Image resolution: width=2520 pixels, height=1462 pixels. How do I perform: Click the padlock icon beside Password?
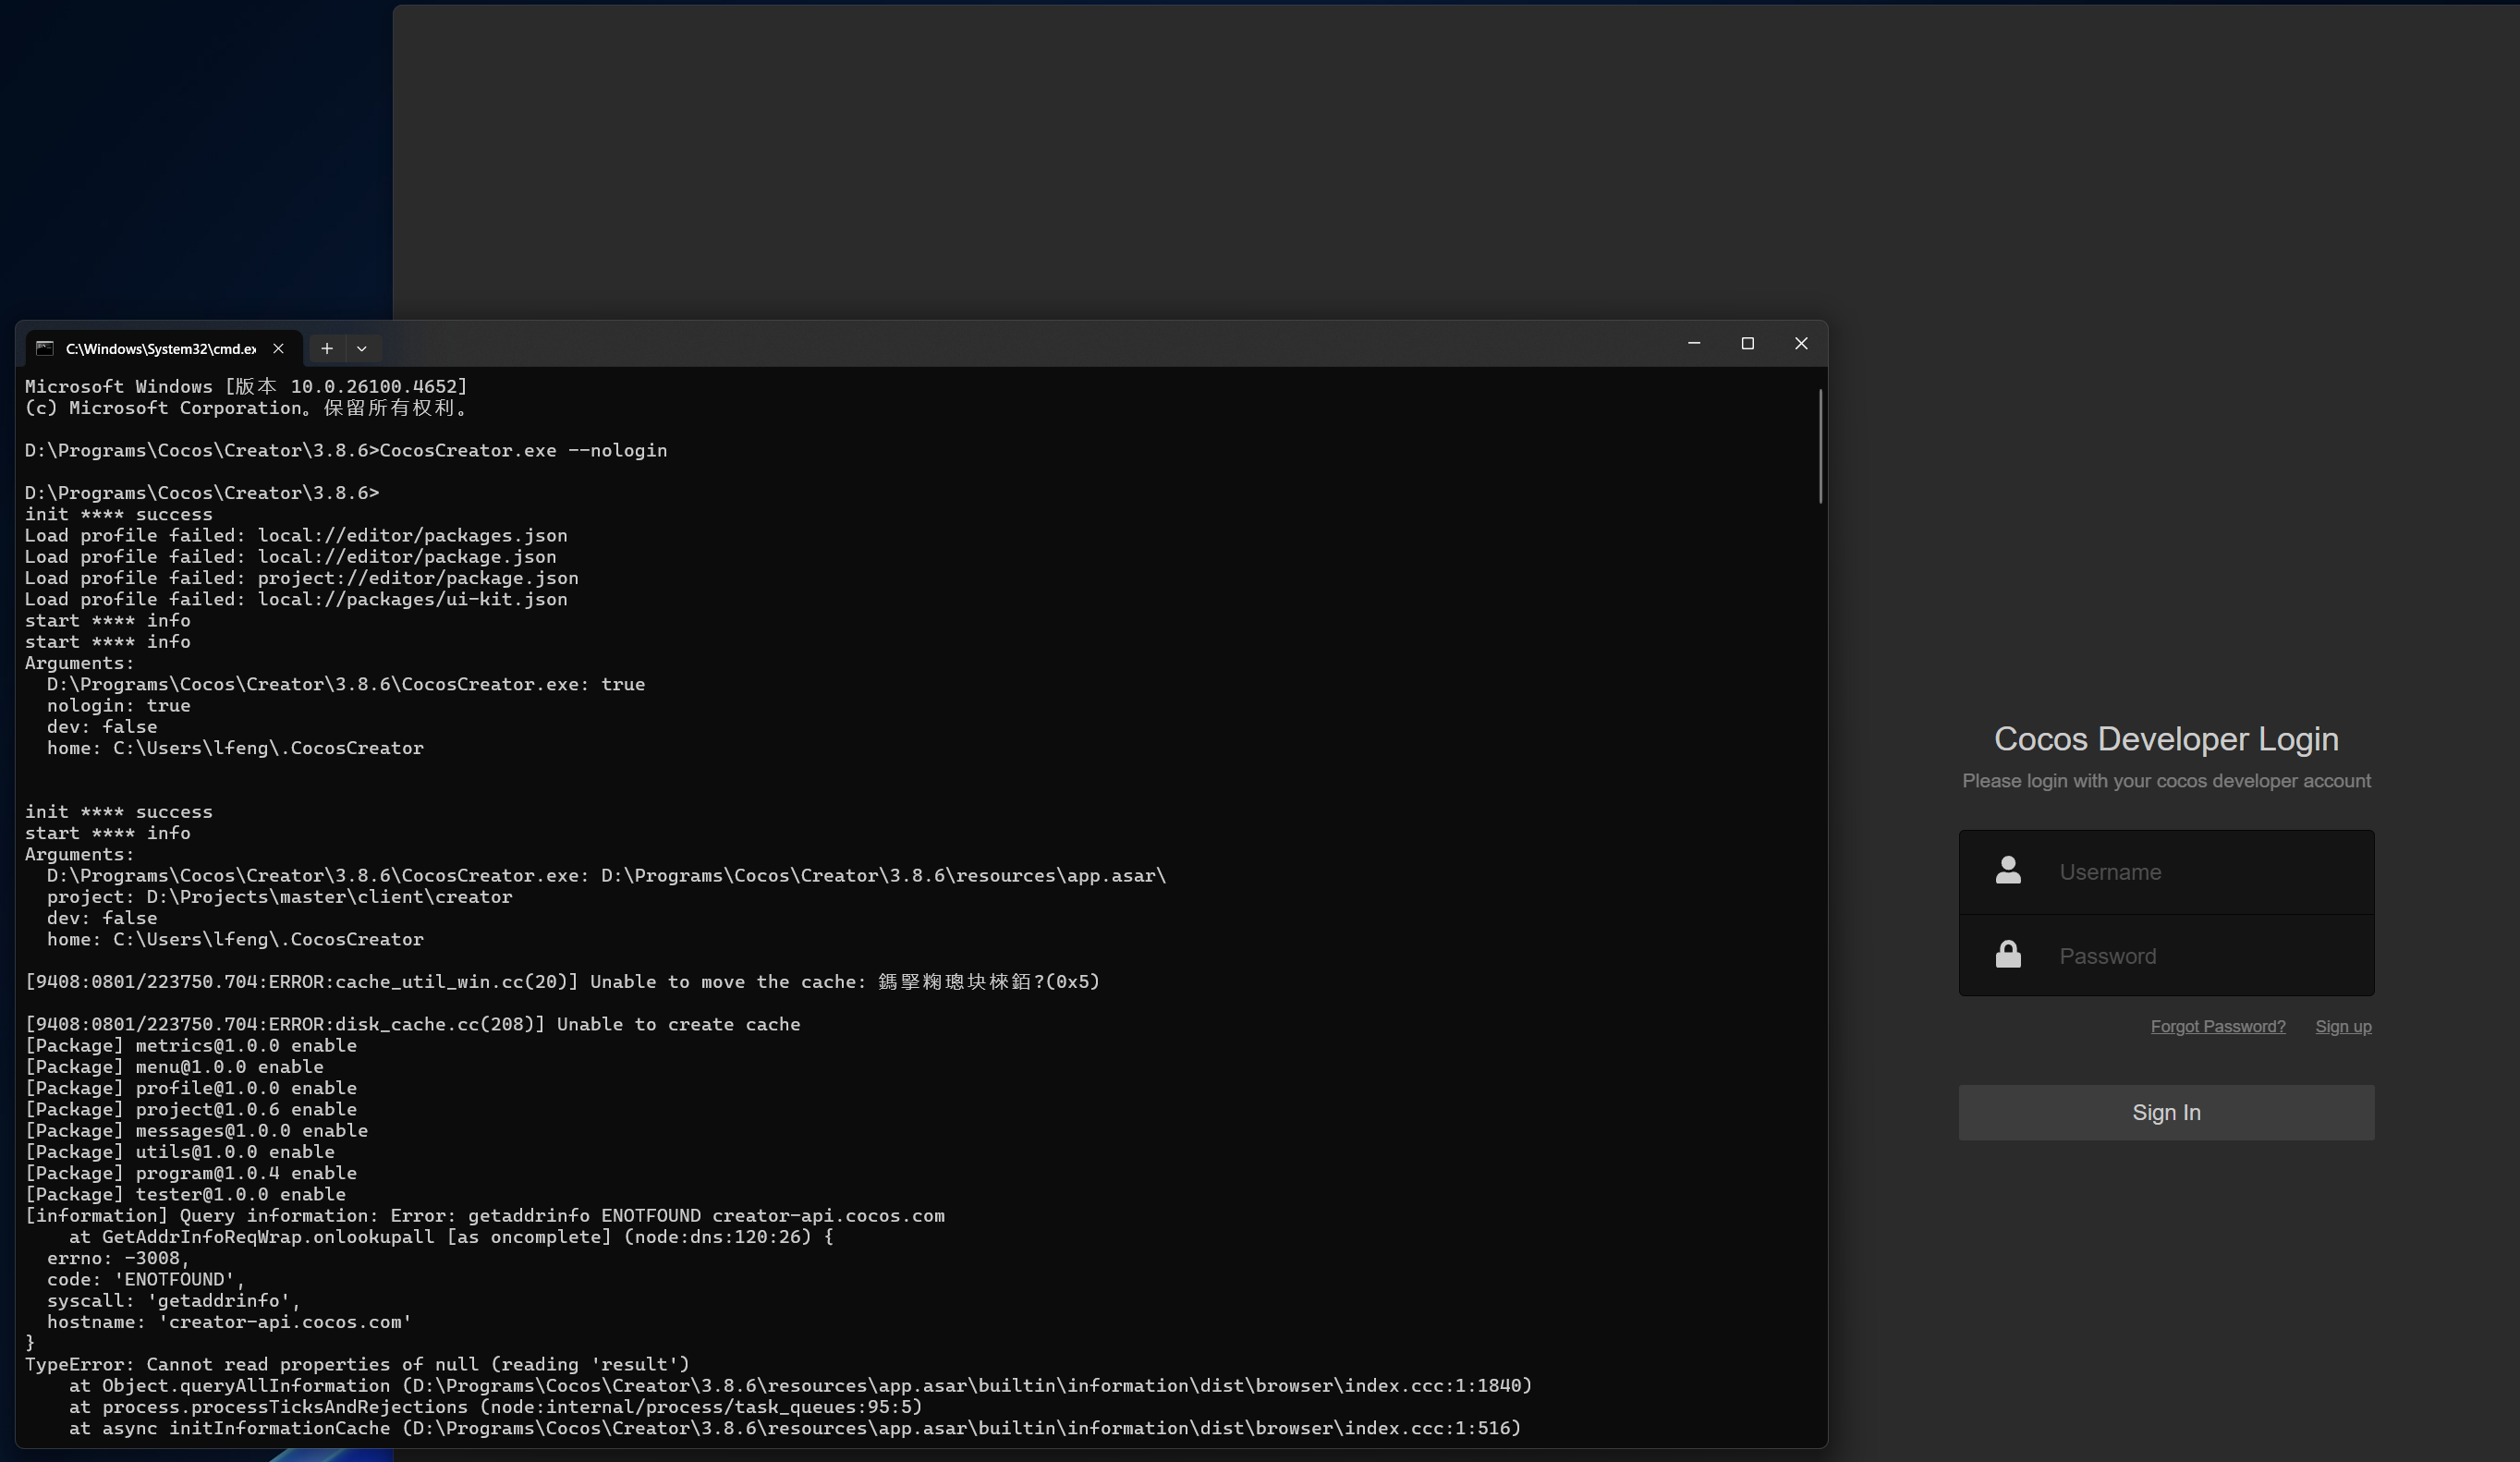[x=2008, y=955]
